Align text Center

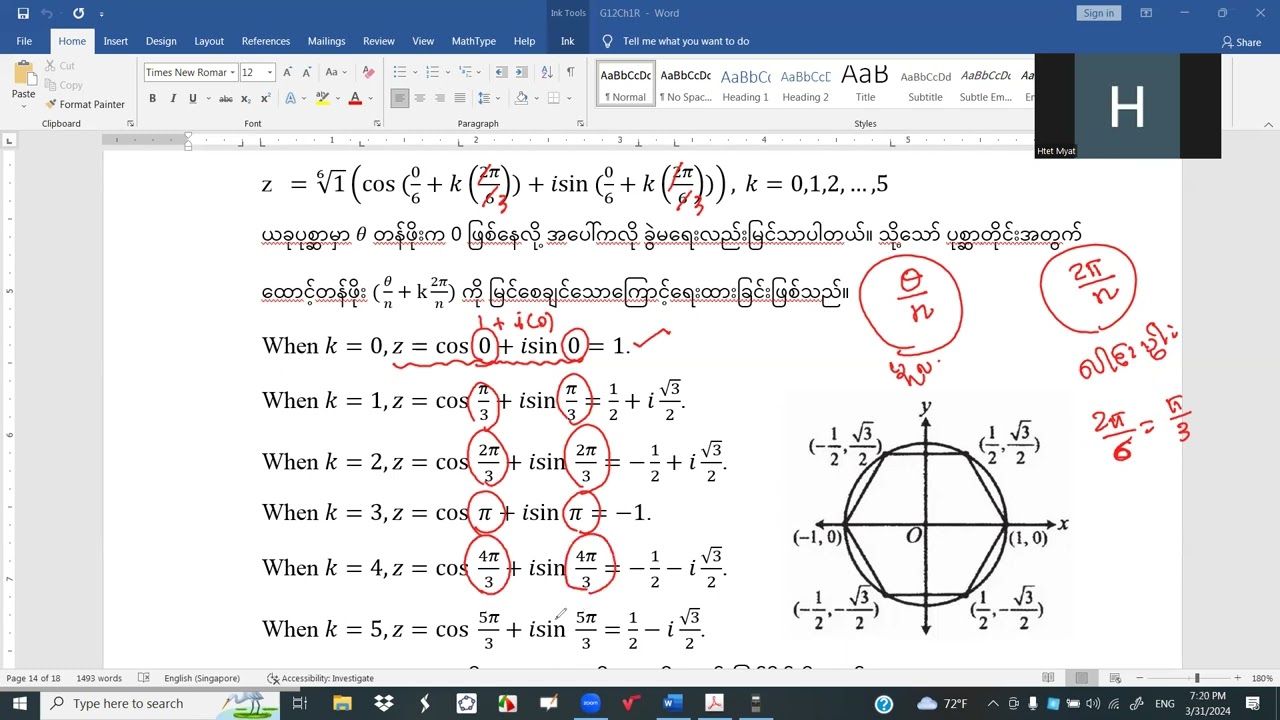pyautogui.click(x=420, y=98)
